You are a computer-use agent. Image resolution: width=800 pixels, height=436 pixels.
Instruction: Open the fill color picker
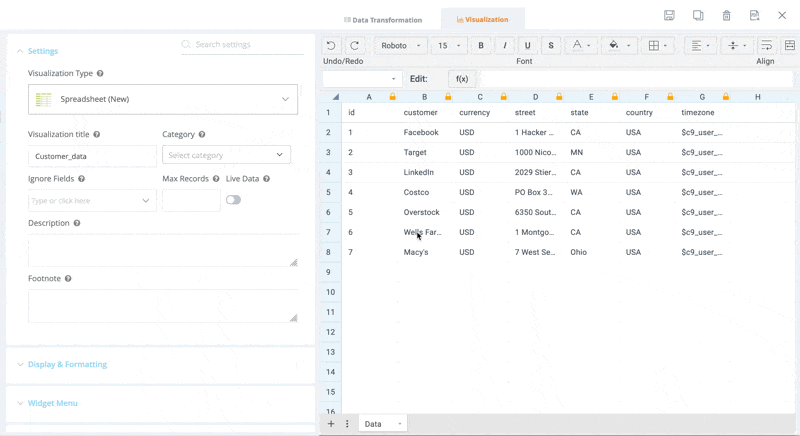pos(615,46)
